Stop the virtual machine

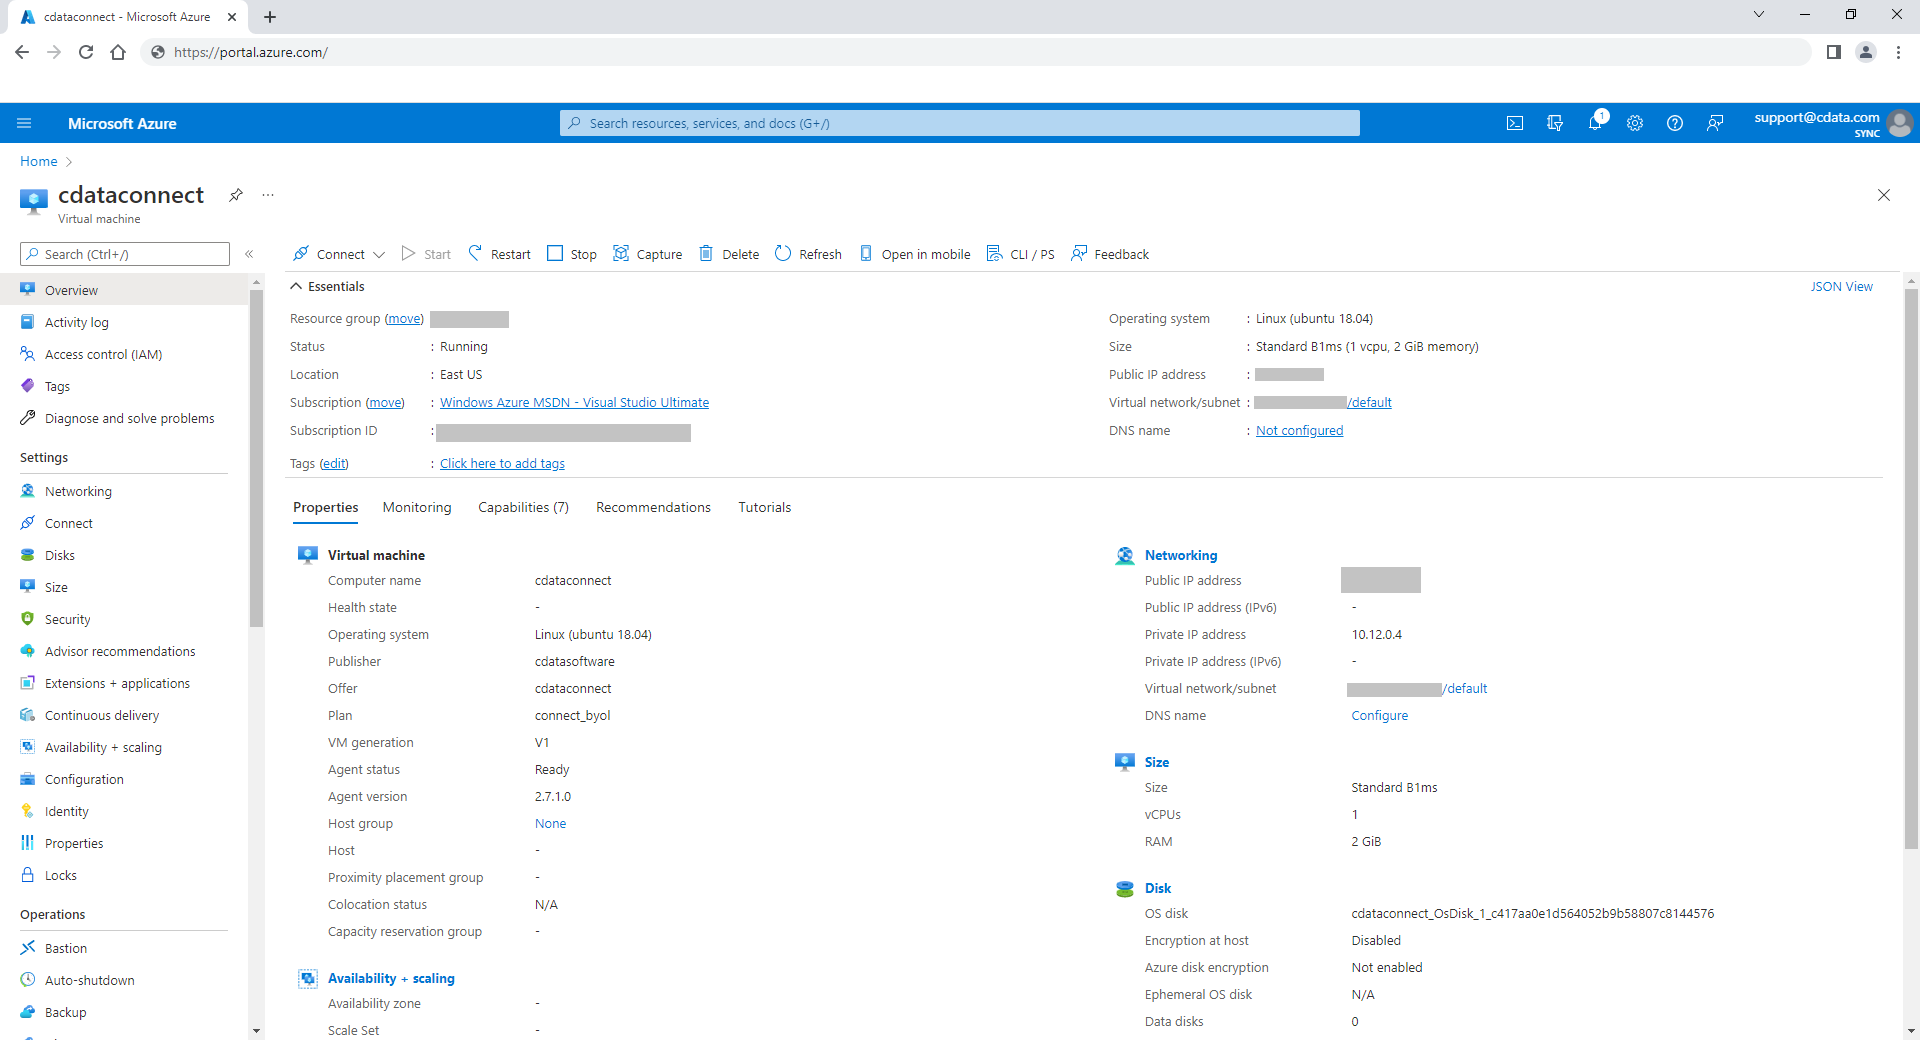(572, 254)
